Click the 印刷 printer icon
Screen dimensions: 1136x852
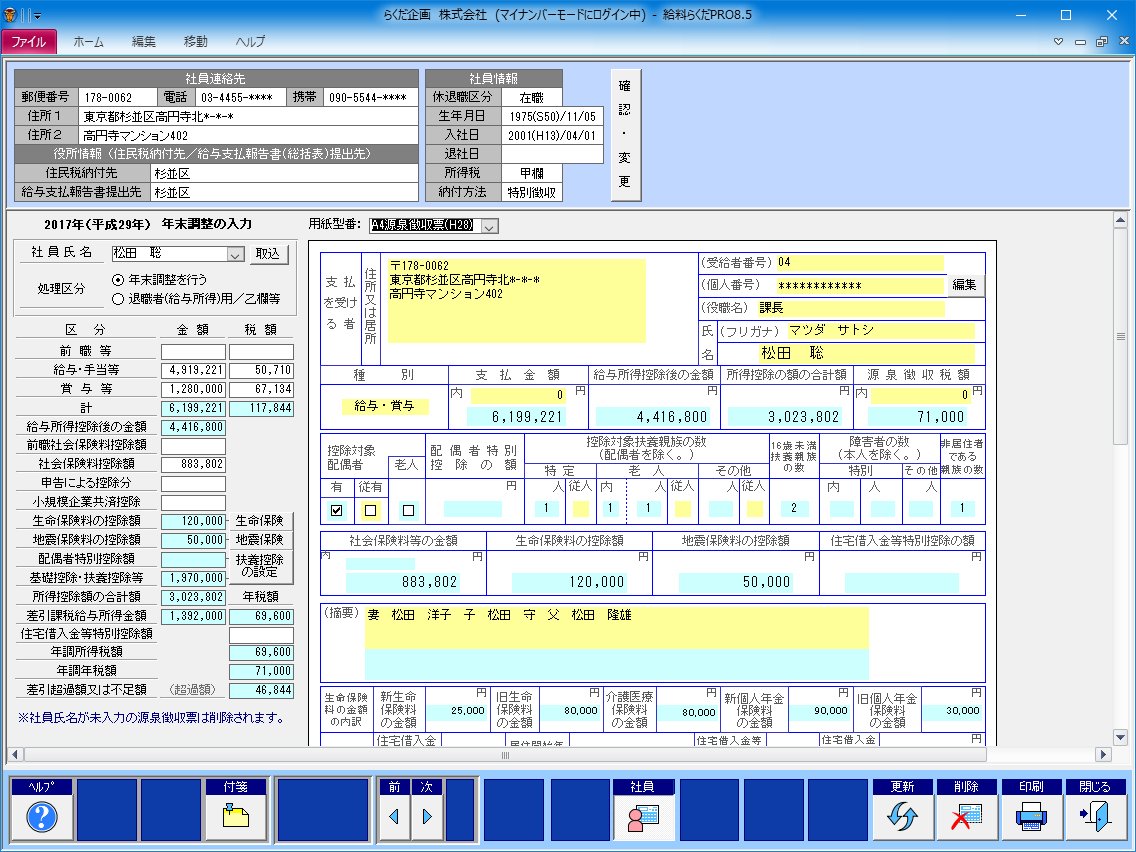1031,816
